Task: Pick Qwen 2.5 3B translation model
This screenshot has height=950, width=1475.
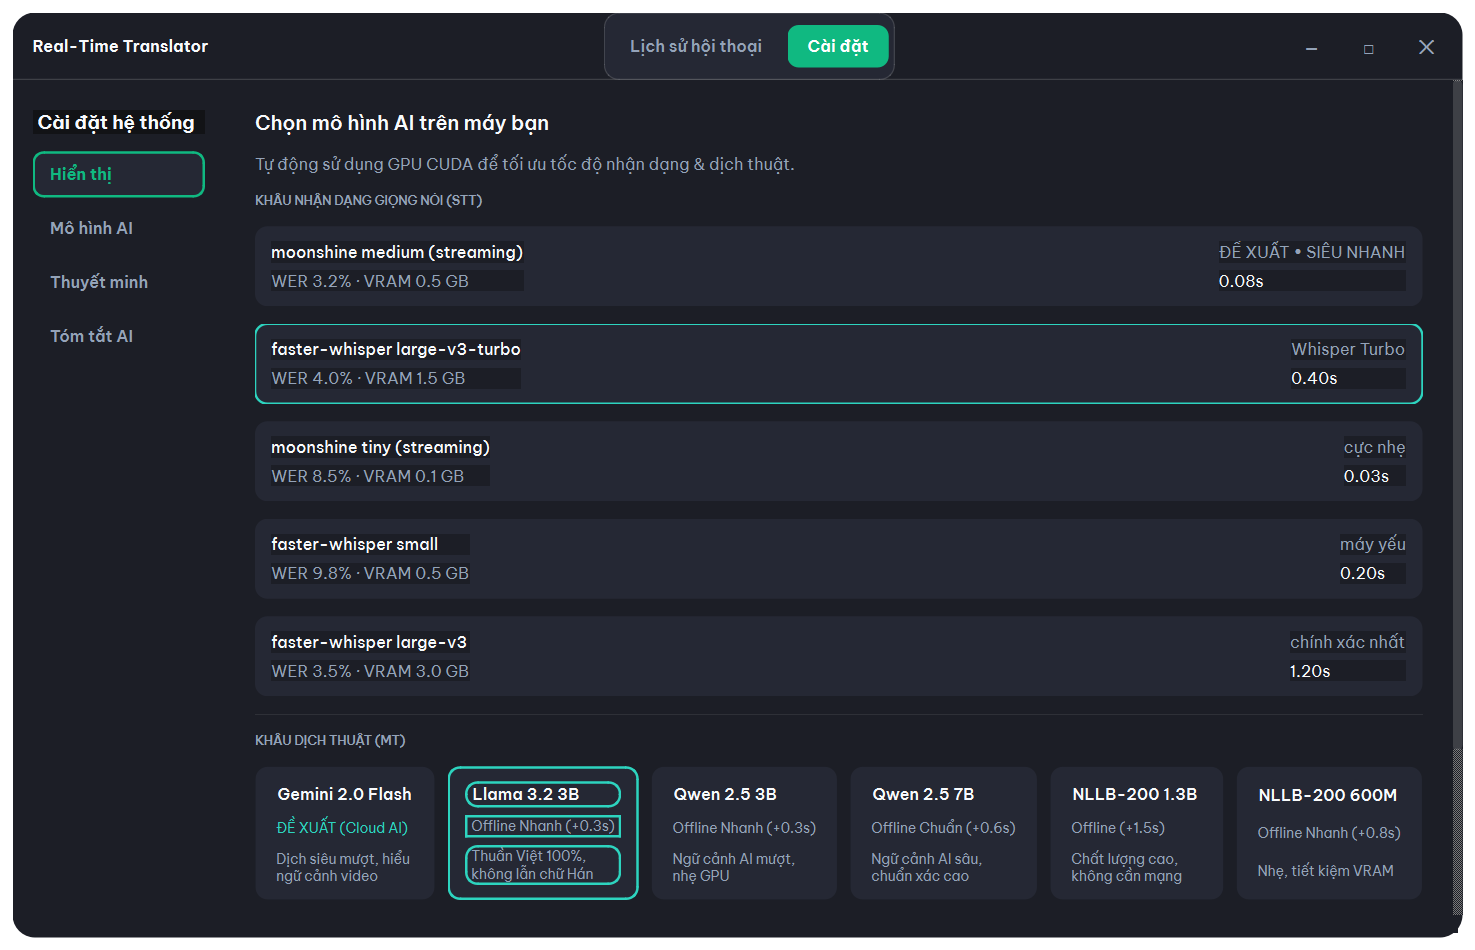Action: pos(744,833)
